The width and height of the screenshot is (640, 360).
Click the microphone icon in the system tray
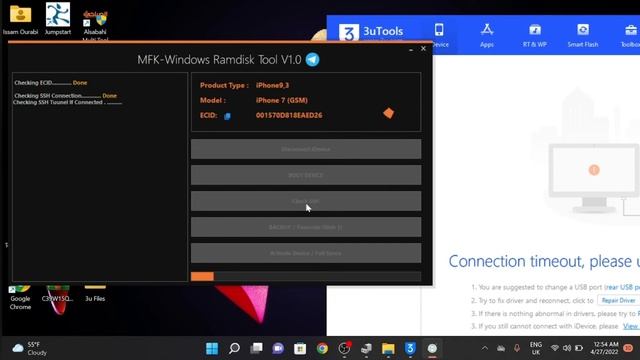[x=517, y=348]
